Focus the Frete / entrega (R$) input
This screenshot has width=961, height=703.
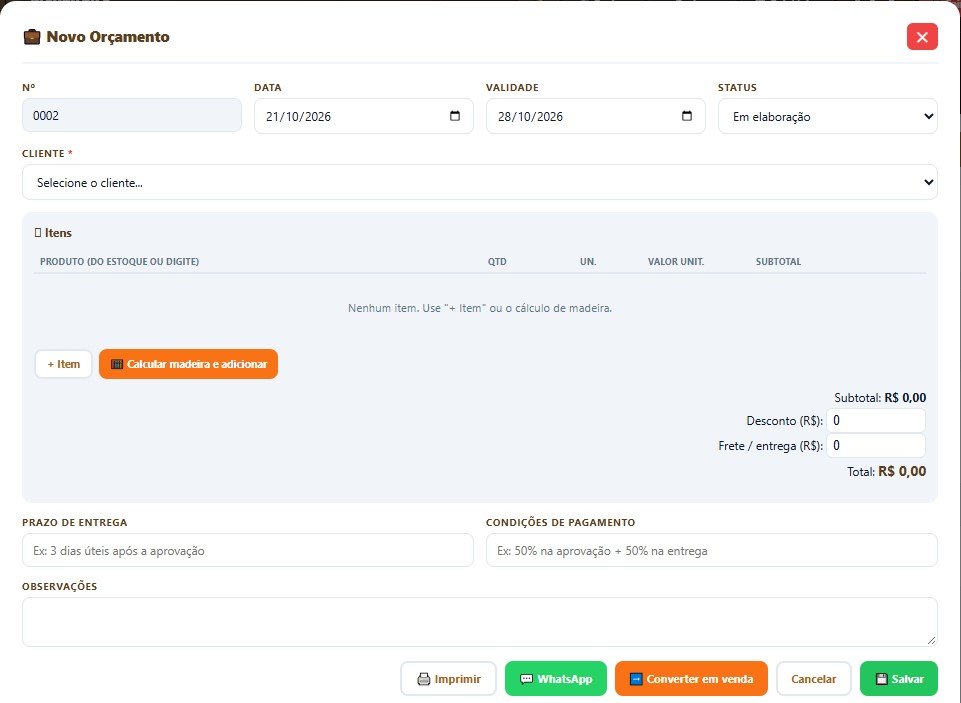[876, 446]
